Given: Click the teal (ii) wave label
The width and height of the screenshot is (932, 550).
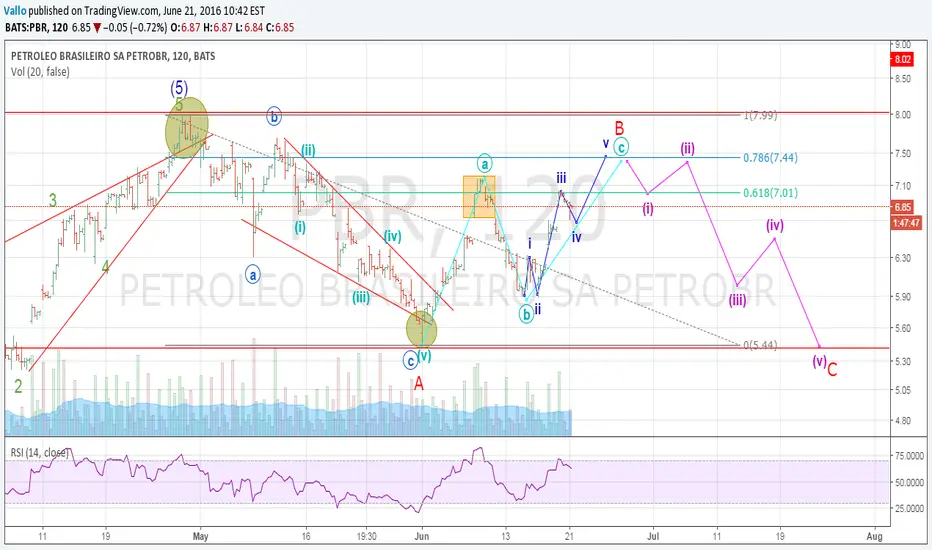Looking at the screenshot, I should click(x=308, y=149).
